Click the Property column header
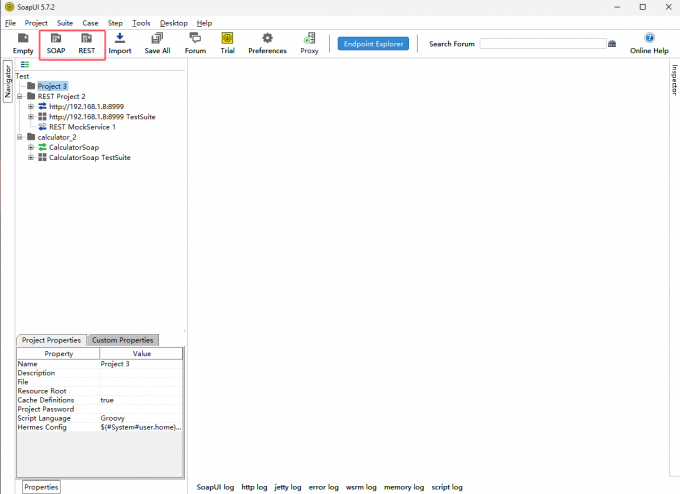This screenshot has height=494, width=680. (x=59, y=353)
